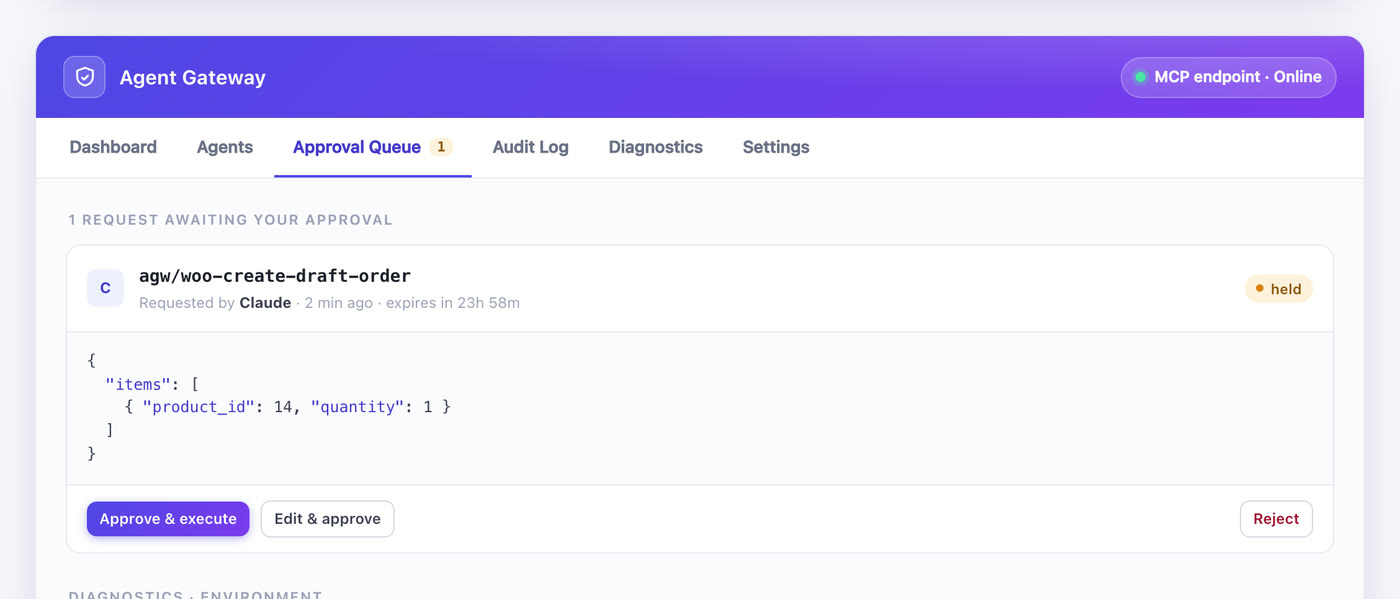Click the agw/woo-create-draft-order title
Image resolution: width=1400 pixels, height=599 pixels.
pyautogui.click(x=275, y=276)
